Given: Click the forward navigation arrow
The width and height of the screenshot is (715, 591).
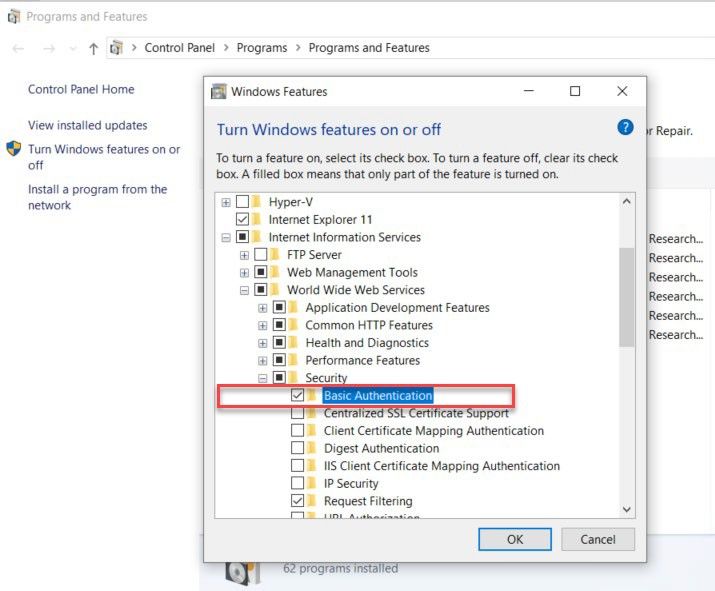Looking at the screenshot, I should [x=49, y=48].
